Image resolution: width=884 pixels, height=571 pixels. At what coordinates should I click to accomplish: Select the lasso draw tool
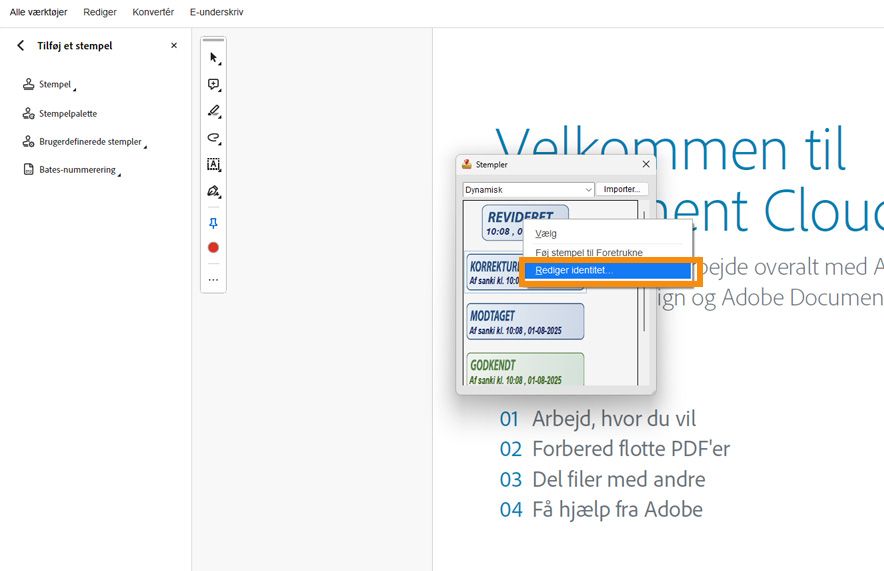coord(214,138)
